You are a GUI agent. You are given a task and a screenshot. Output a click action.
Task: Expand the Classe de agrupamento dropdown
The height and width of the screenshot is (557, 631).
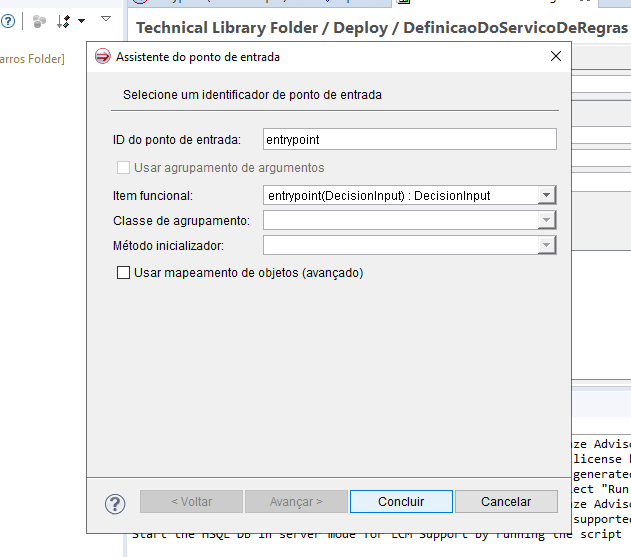pos(546,220)
